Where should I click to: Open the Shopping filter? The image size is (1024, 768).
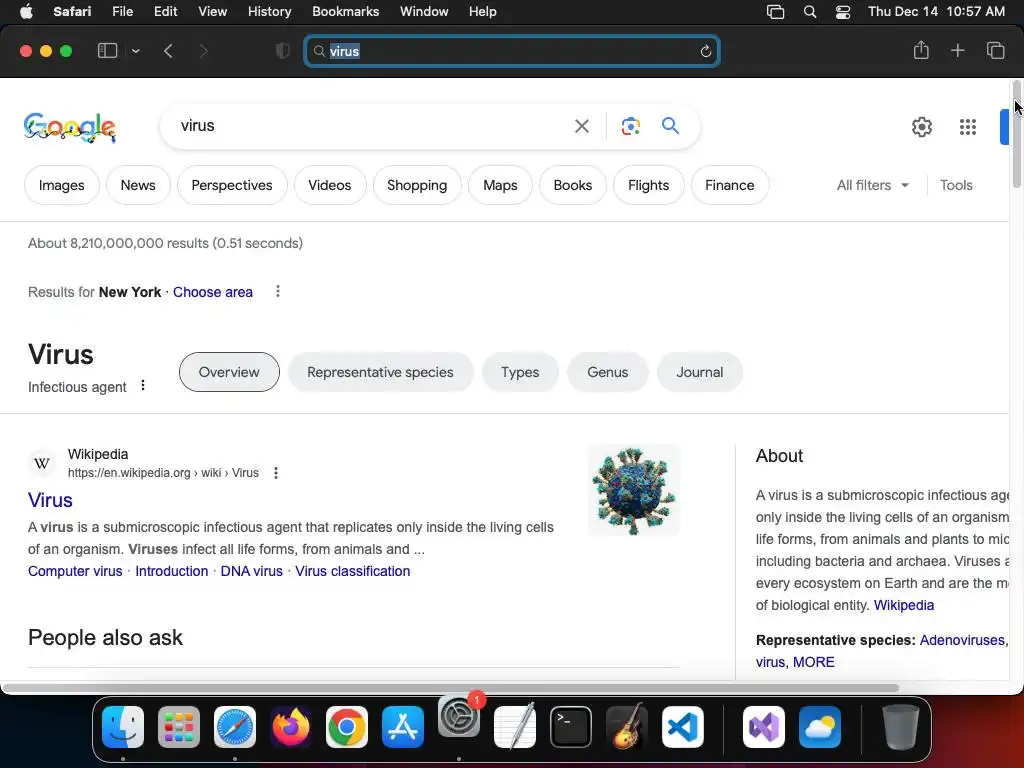pyautogui.click(x=417, y=185)
